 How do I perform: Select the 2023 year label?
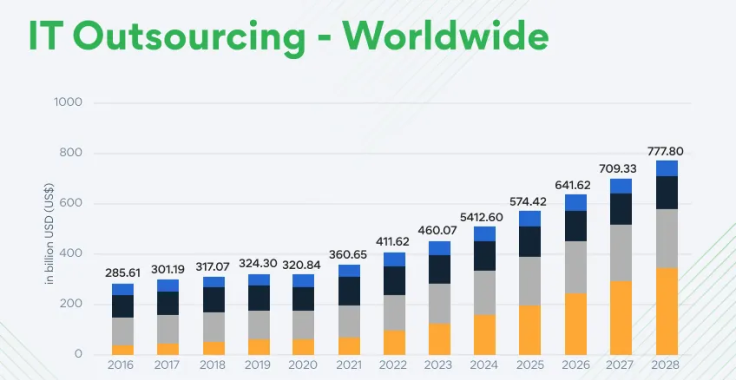439,365
